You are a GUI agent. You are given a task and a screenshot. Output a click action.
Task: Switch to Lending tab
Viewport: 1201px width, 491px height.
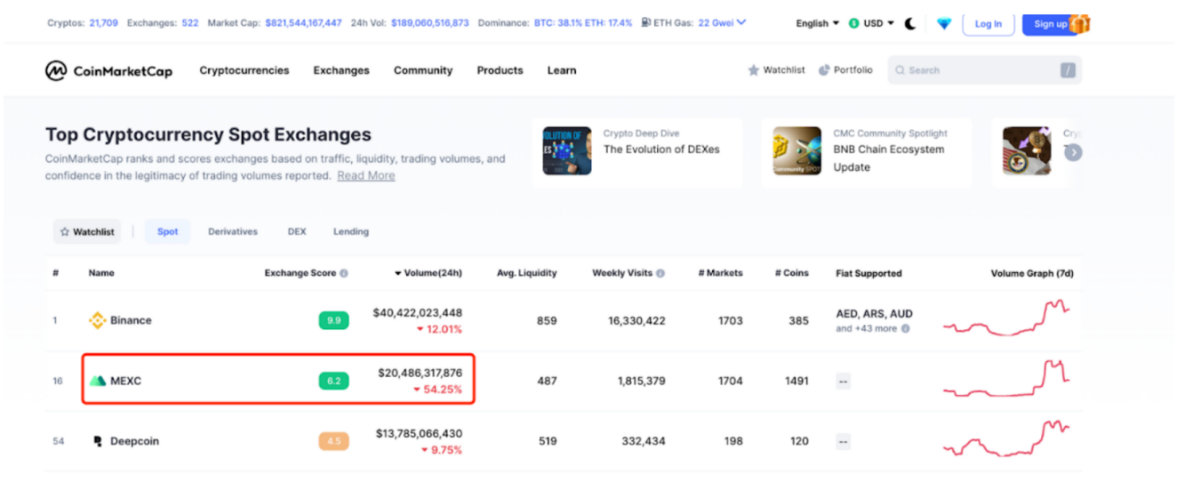point(351,232)
